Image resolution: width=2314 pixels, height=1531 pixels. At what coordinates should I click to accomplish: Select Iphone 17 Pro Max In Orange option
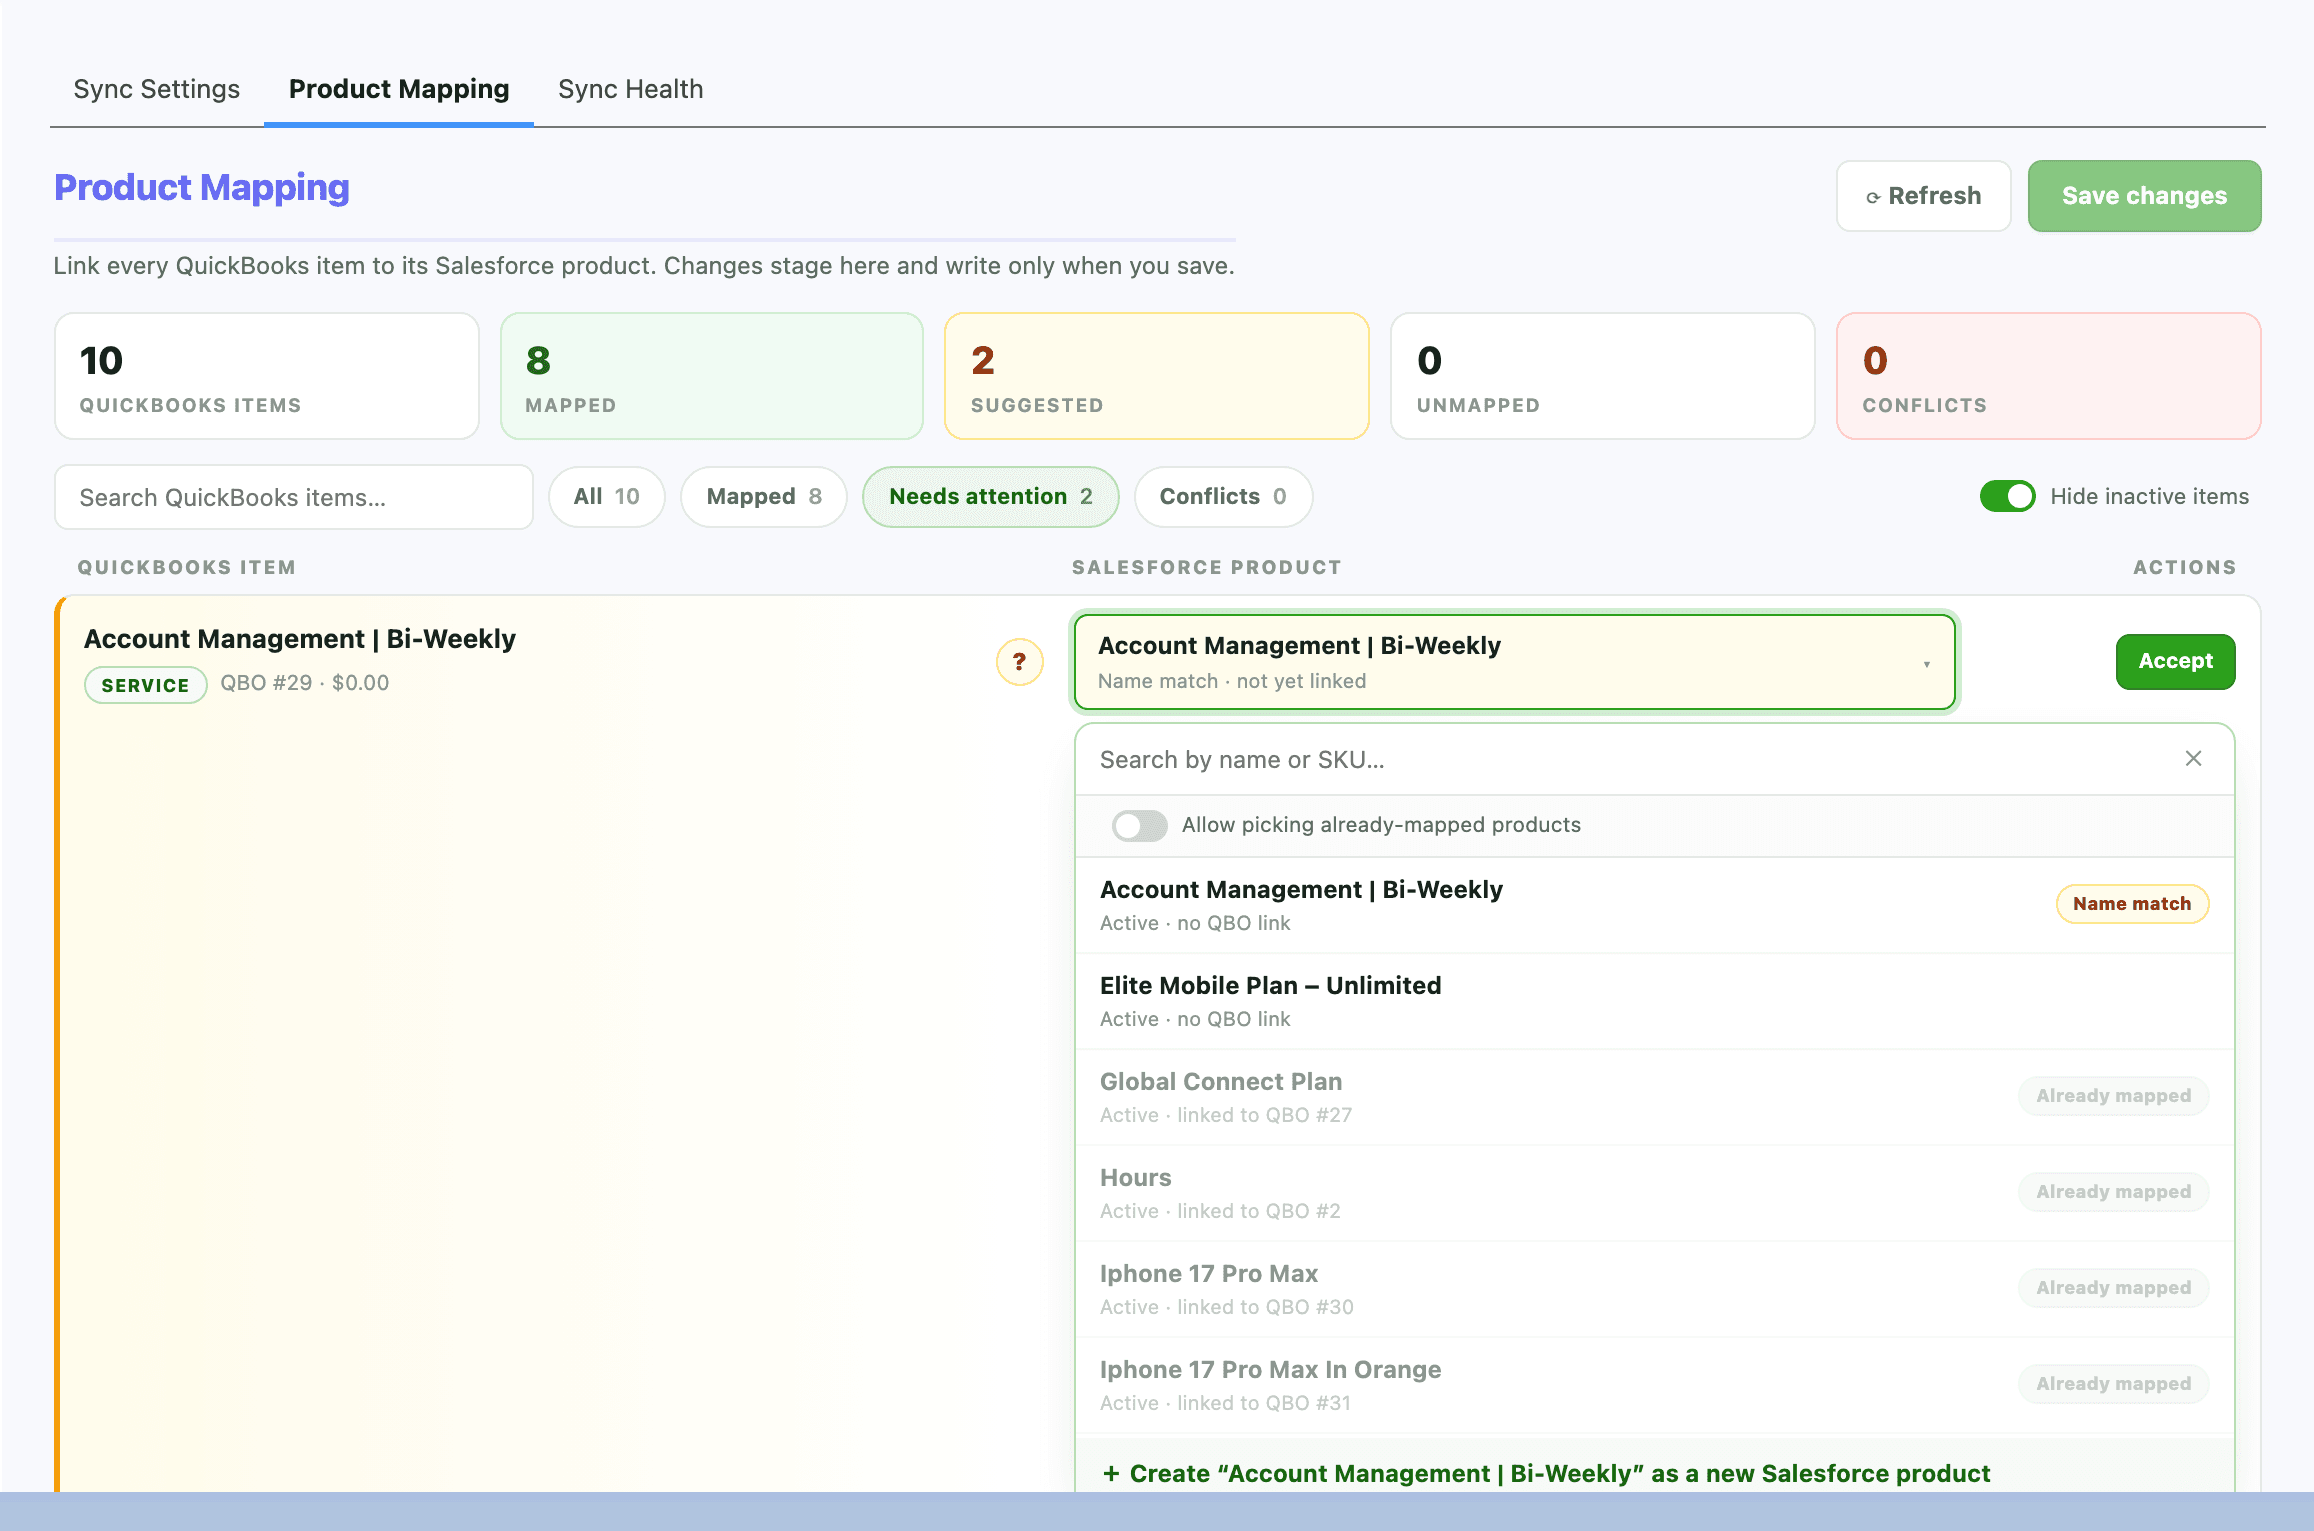(x=1654, y=1385)
